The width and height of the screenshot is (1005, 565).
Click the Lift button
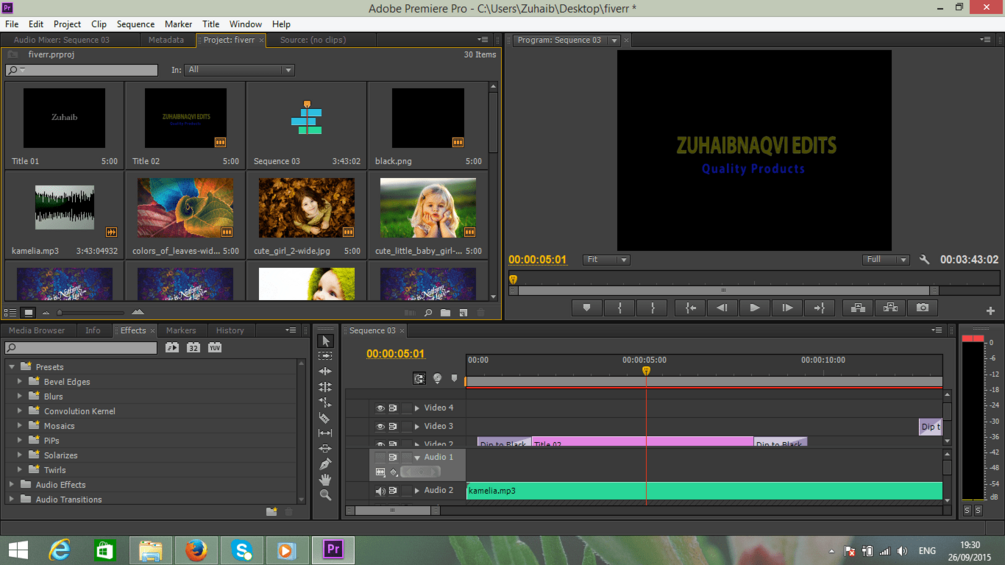pyautogui.click(x=858, y=308)
